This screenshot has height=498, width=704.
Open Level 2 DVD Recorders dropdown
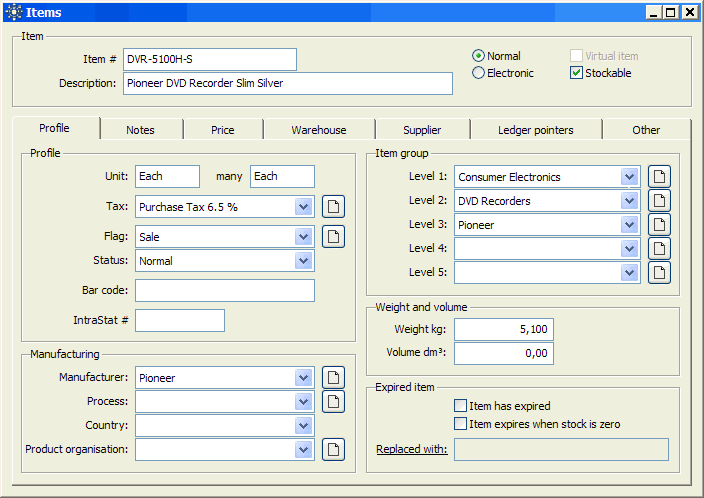coord(629,201)
